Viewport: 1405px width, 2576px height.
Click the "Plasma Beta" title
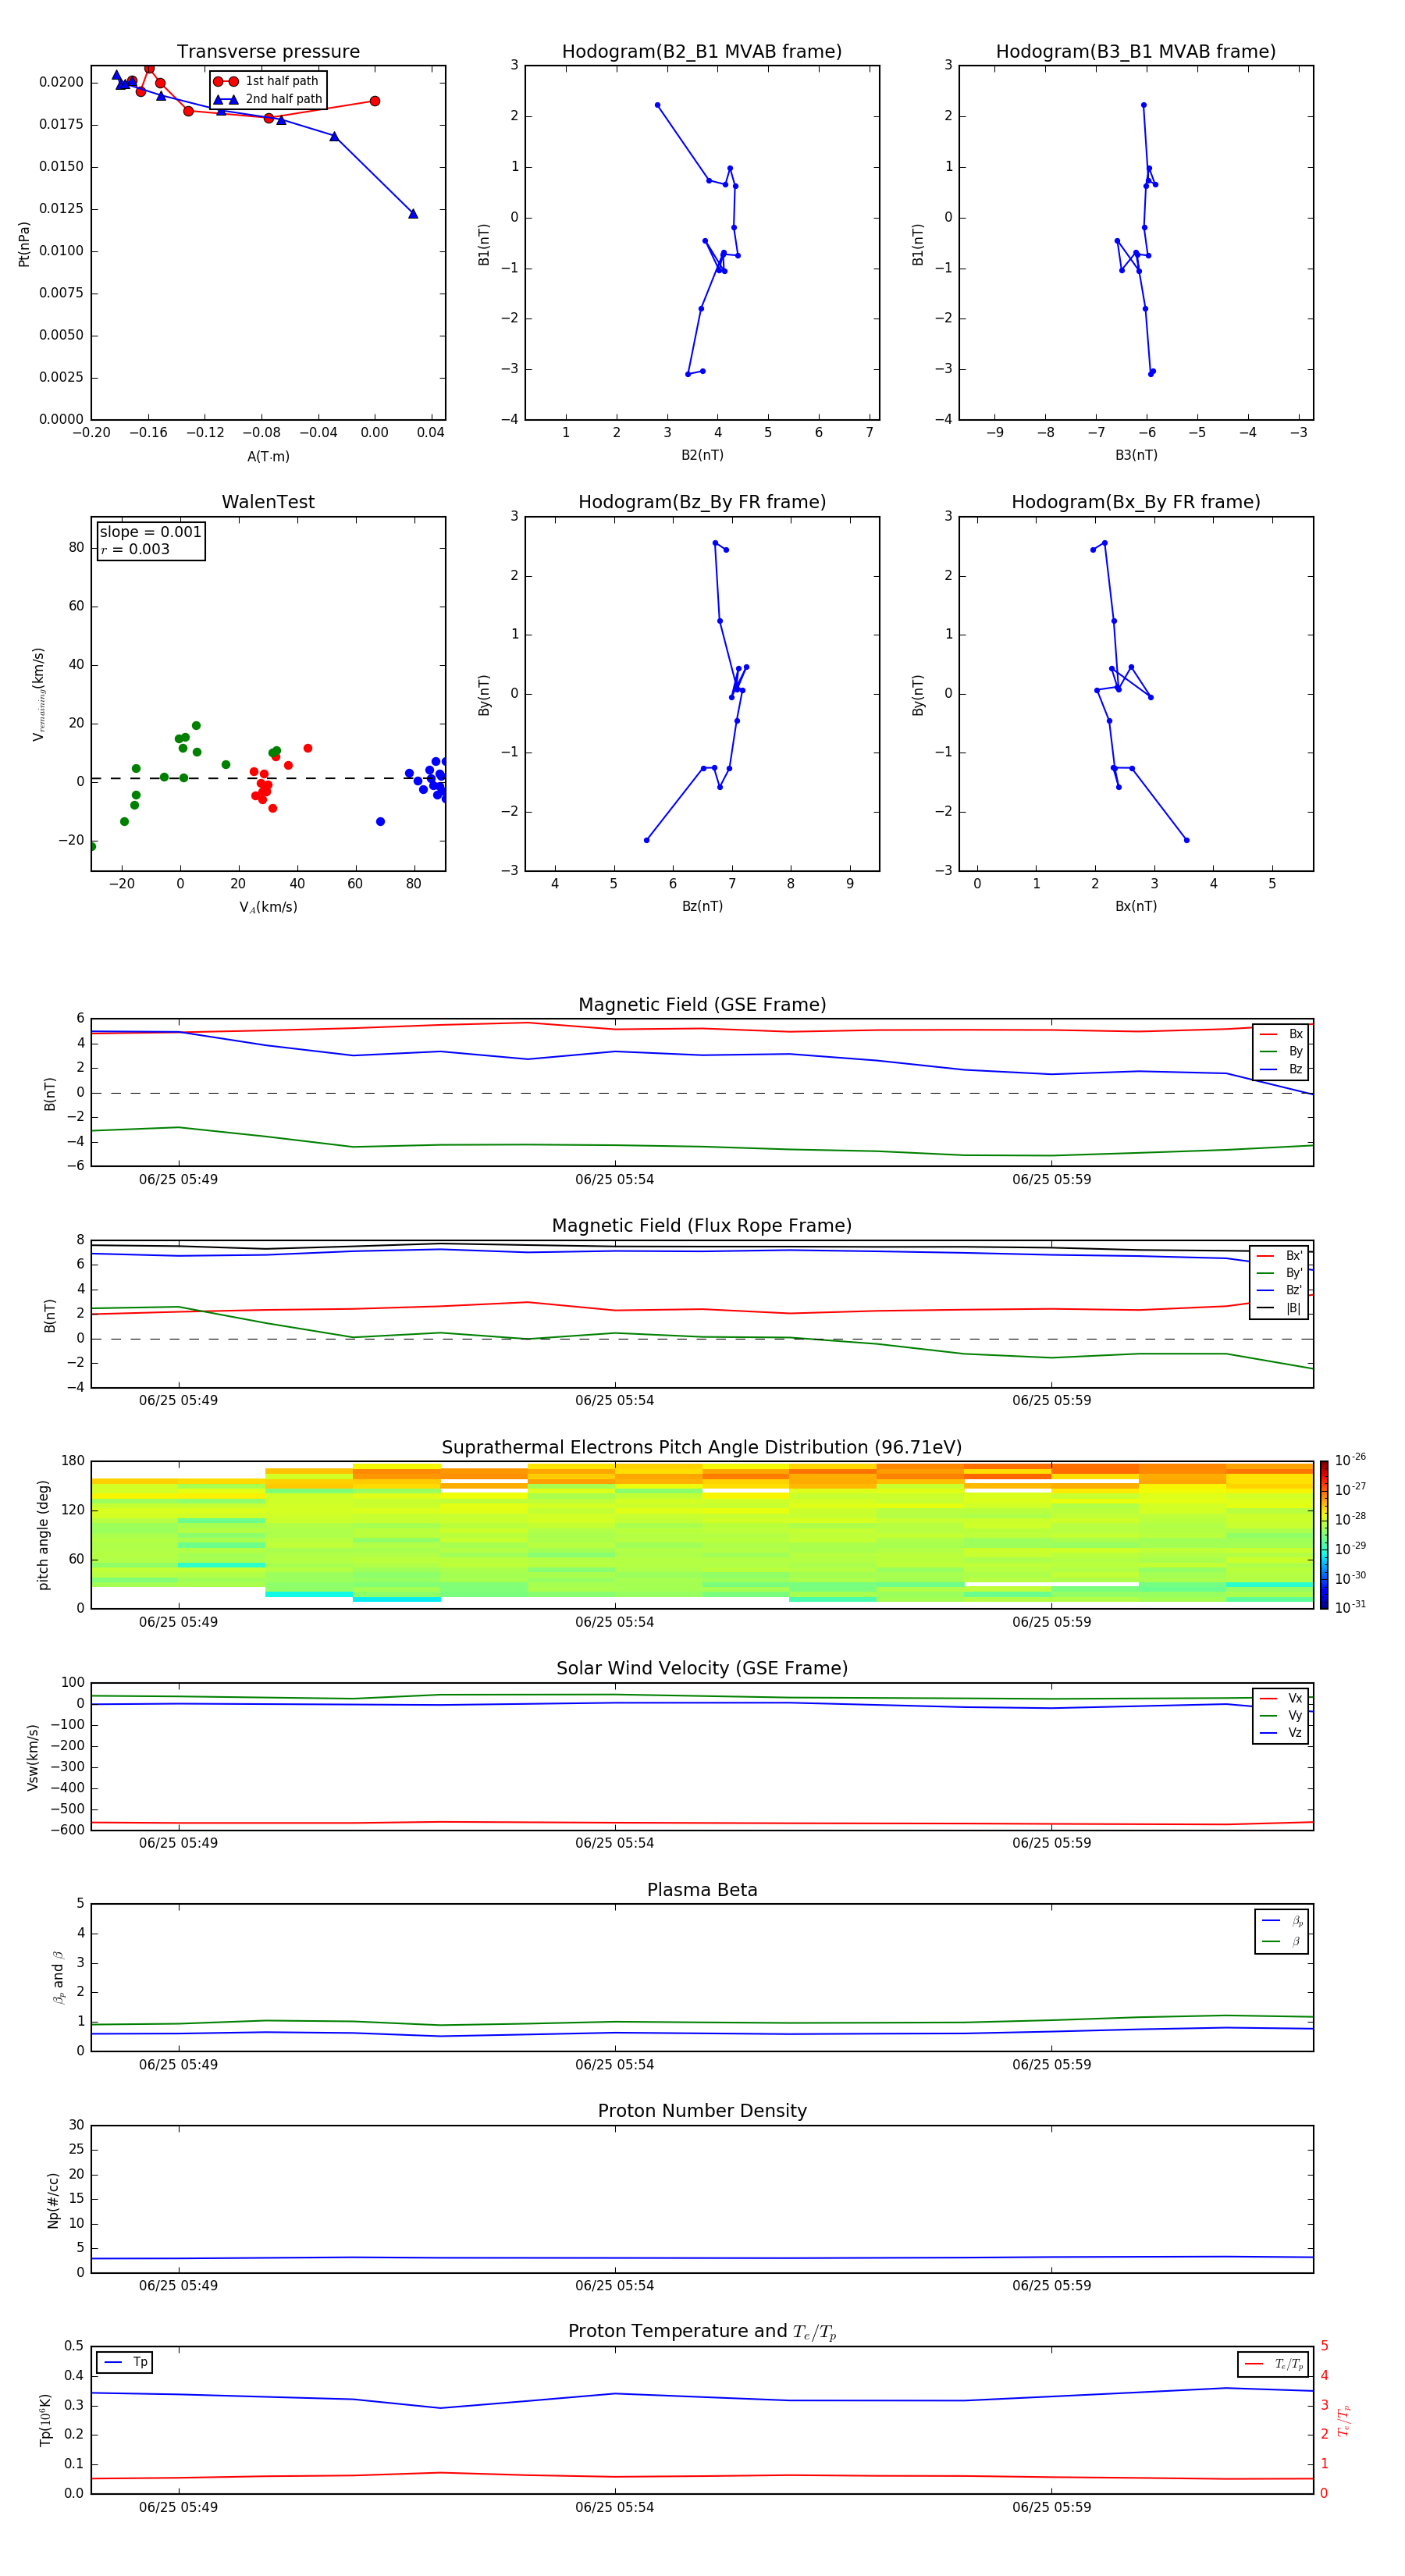pos(702,1890)
